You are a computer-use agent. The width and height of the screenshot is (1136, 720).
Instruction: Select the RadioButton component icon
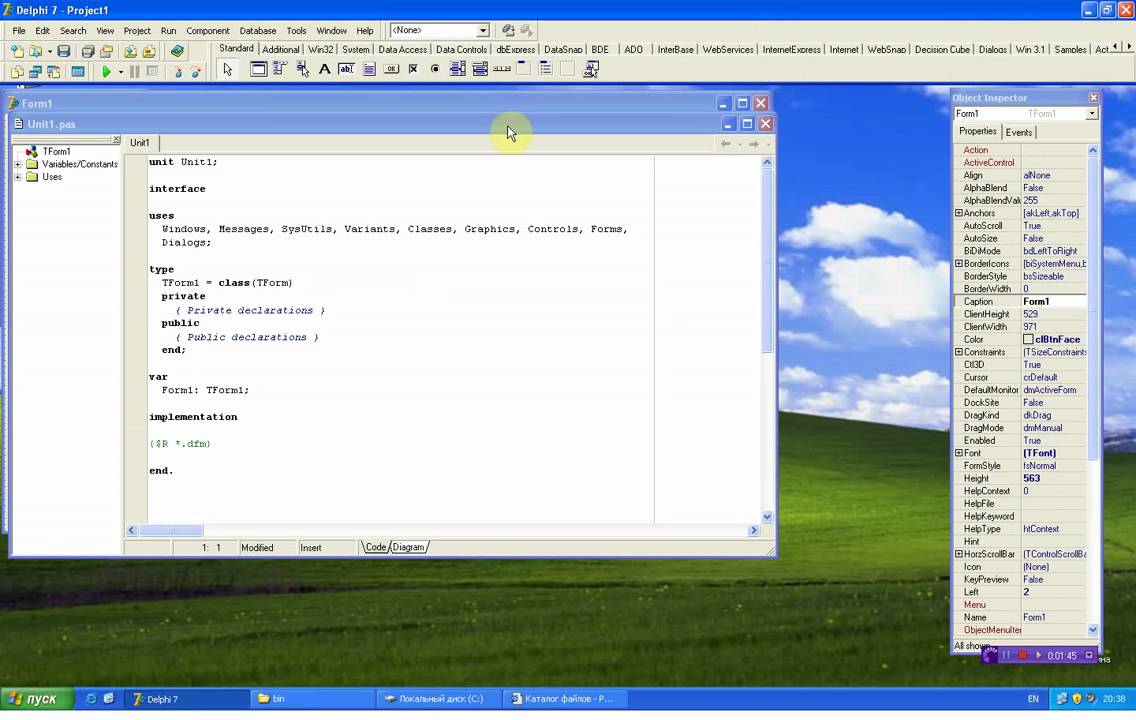435,70
